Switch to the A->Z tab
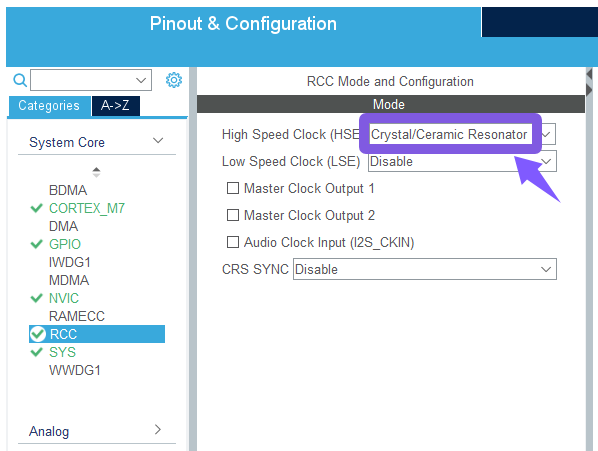 click(116, 106)
